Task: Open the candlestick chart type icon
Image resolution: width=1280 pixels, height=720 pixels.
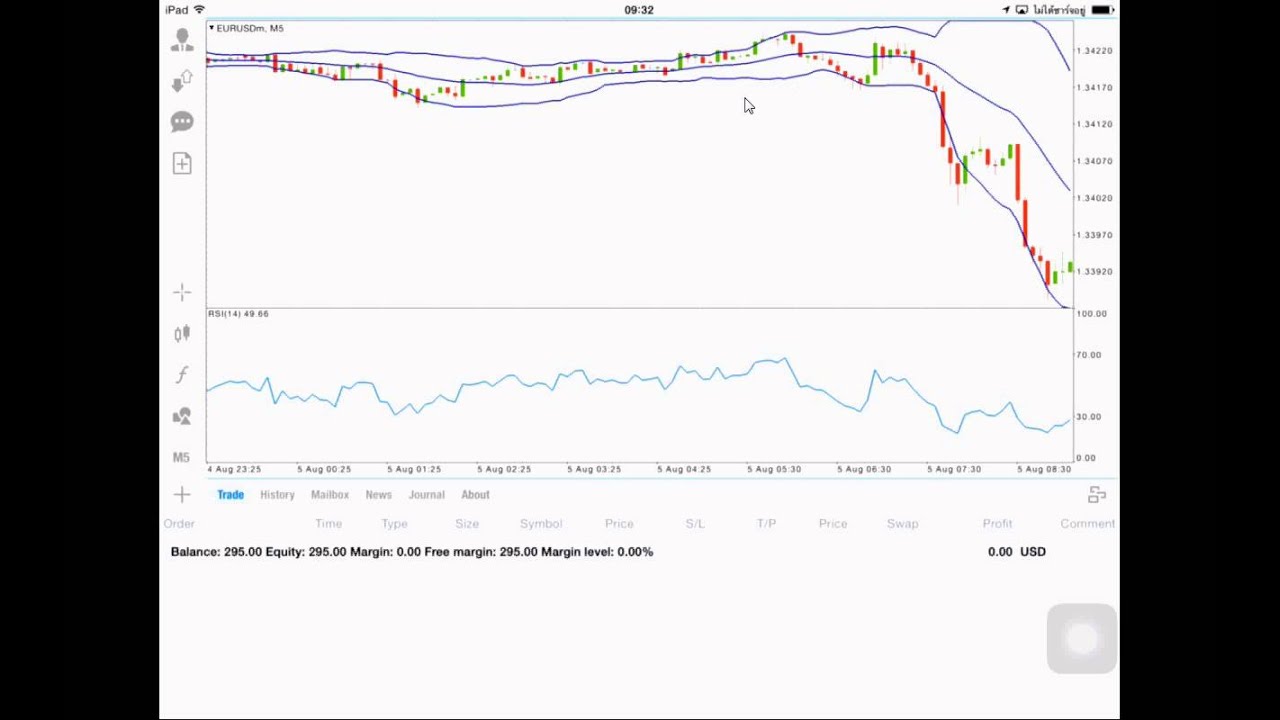Action: pyautogui.click(x=182, y=334)
